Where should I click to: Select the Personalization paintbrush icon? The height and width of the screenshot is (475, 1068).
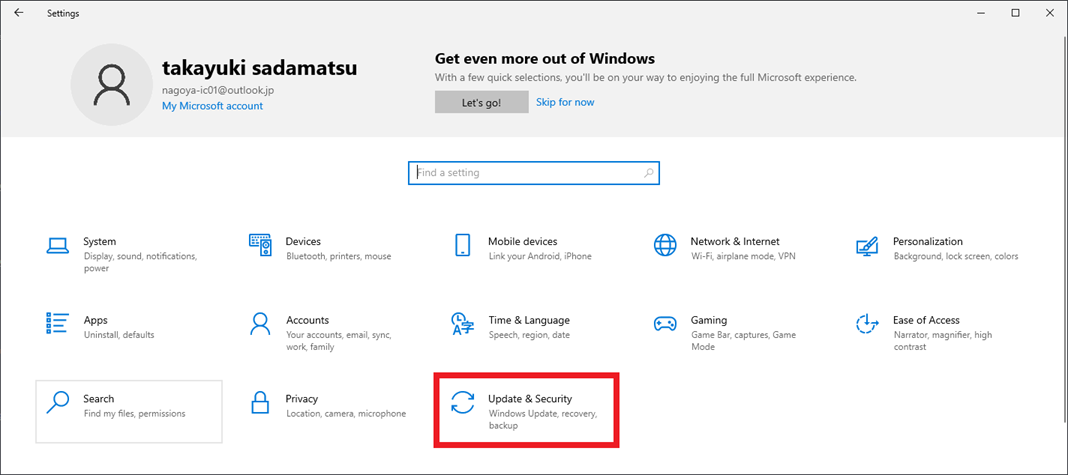pyautogui.click(x=867, y=245)
